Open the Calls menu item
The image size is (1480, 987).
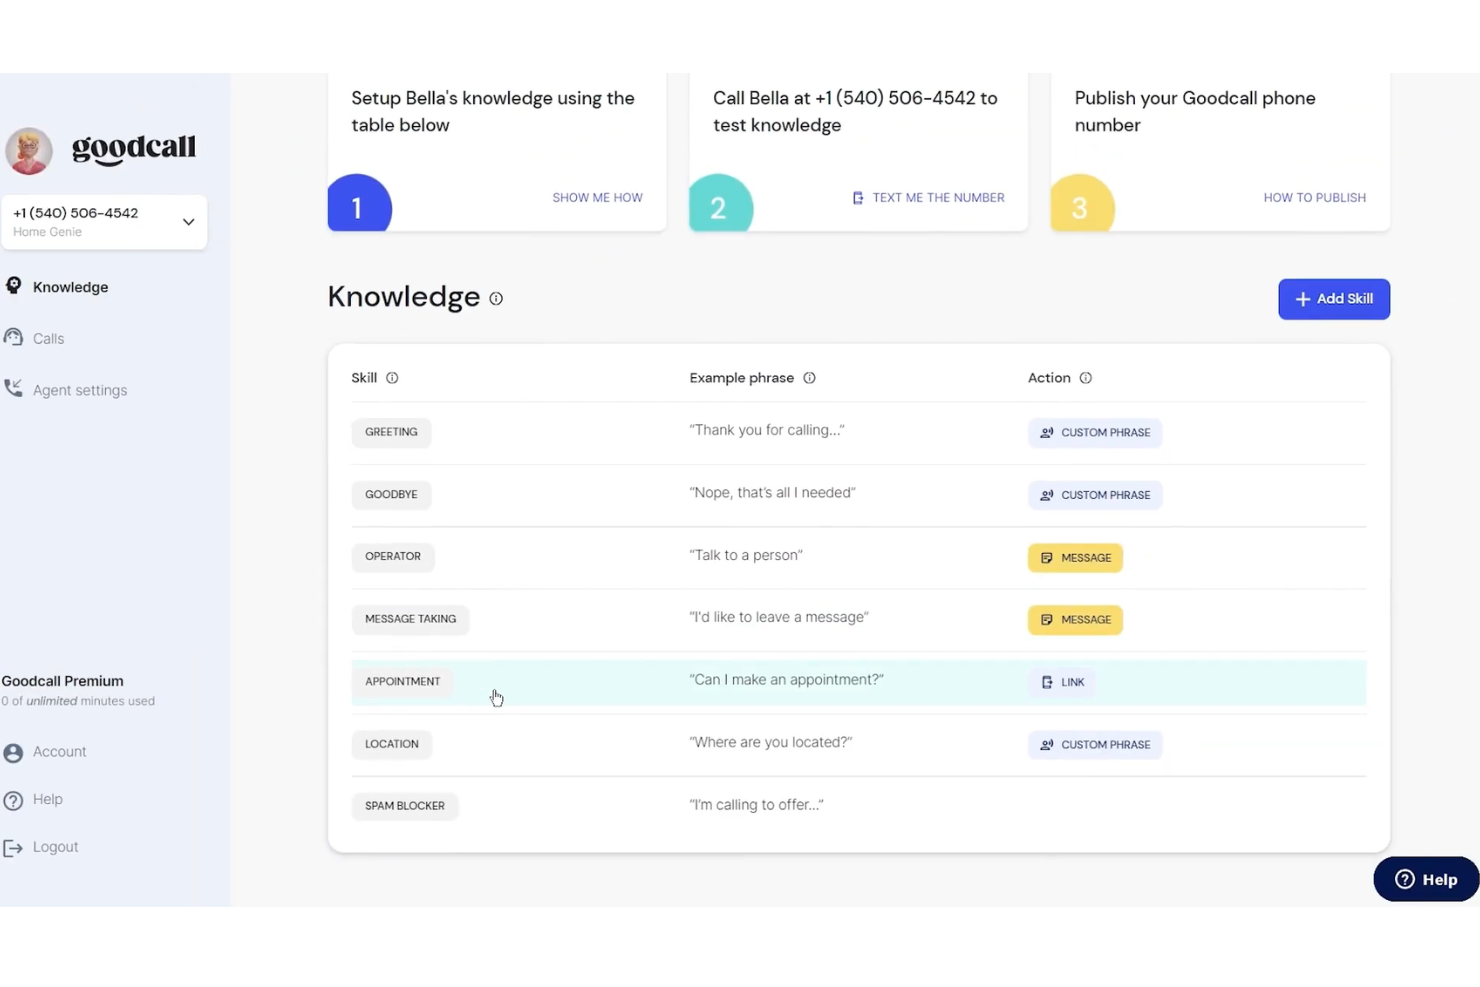pos(48,339)
